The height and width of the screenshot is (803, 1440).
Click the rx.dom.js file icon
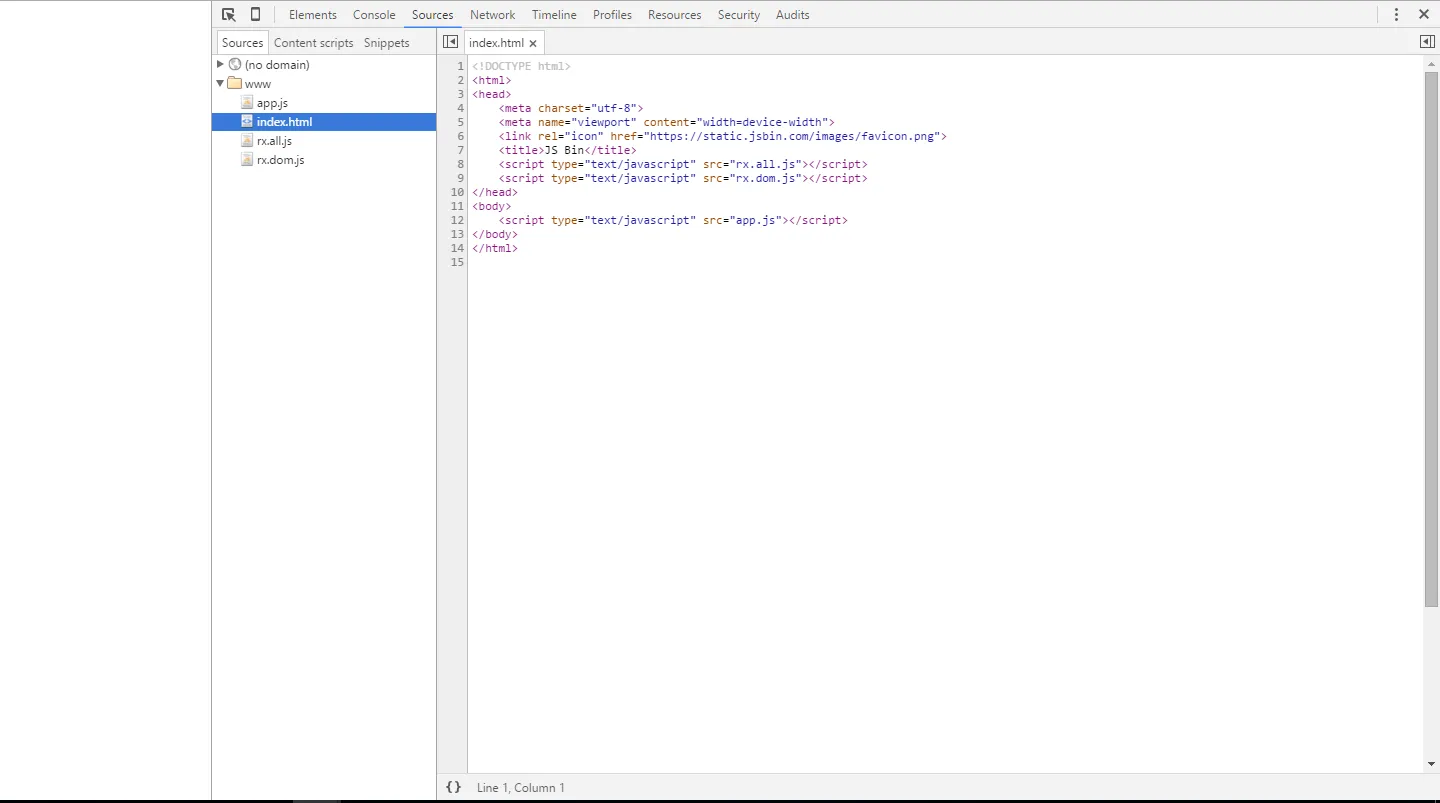tap(247, 160)
